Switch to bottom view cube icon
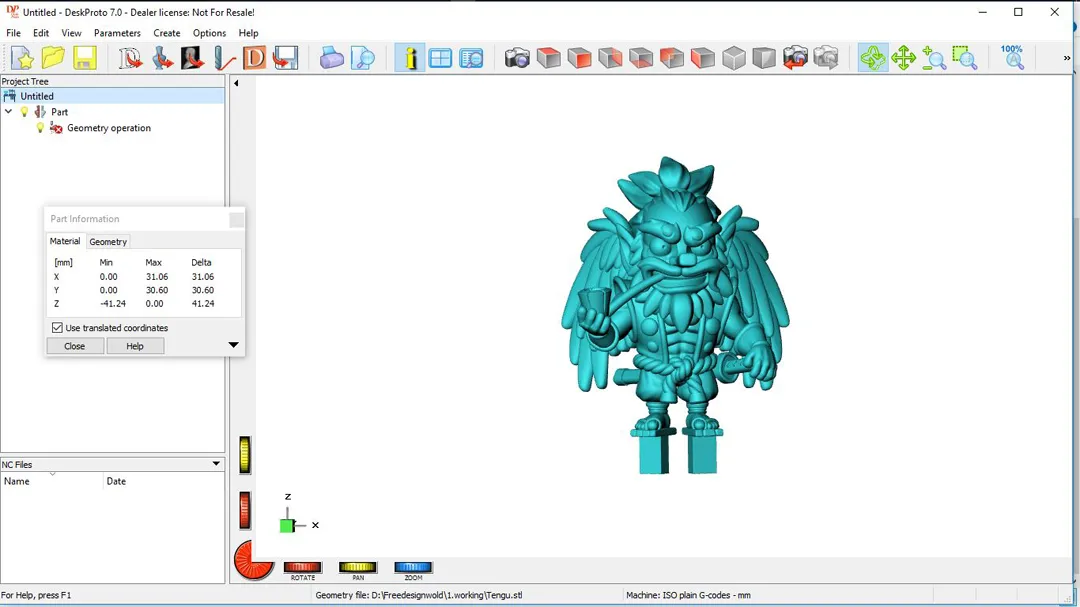Screen dimensions: 1080x607 click(641, 59)
